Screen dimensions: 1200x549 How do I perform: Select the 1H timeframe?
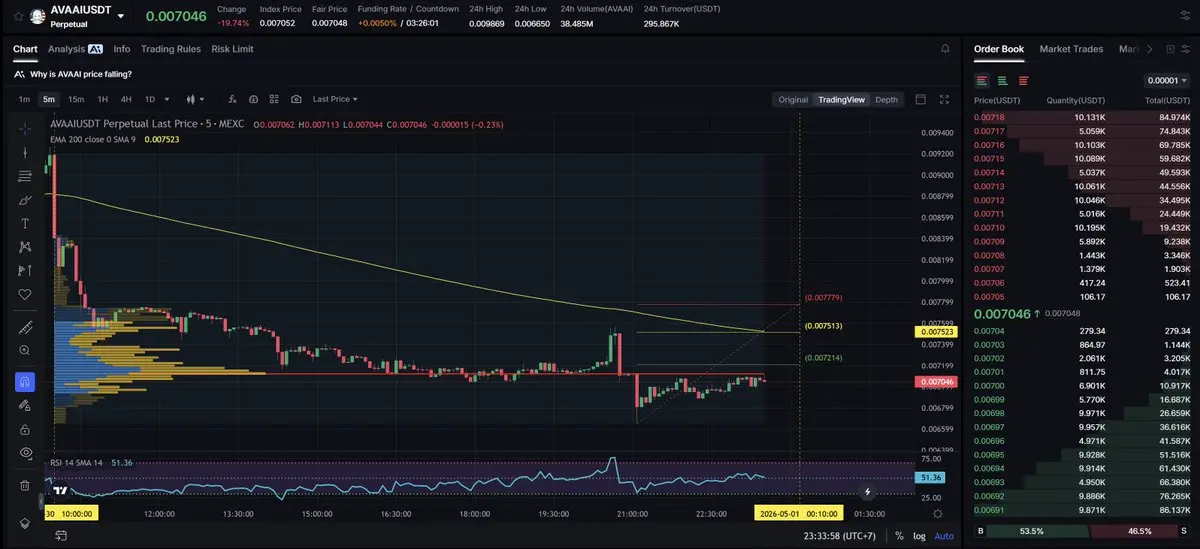(102, 99)
